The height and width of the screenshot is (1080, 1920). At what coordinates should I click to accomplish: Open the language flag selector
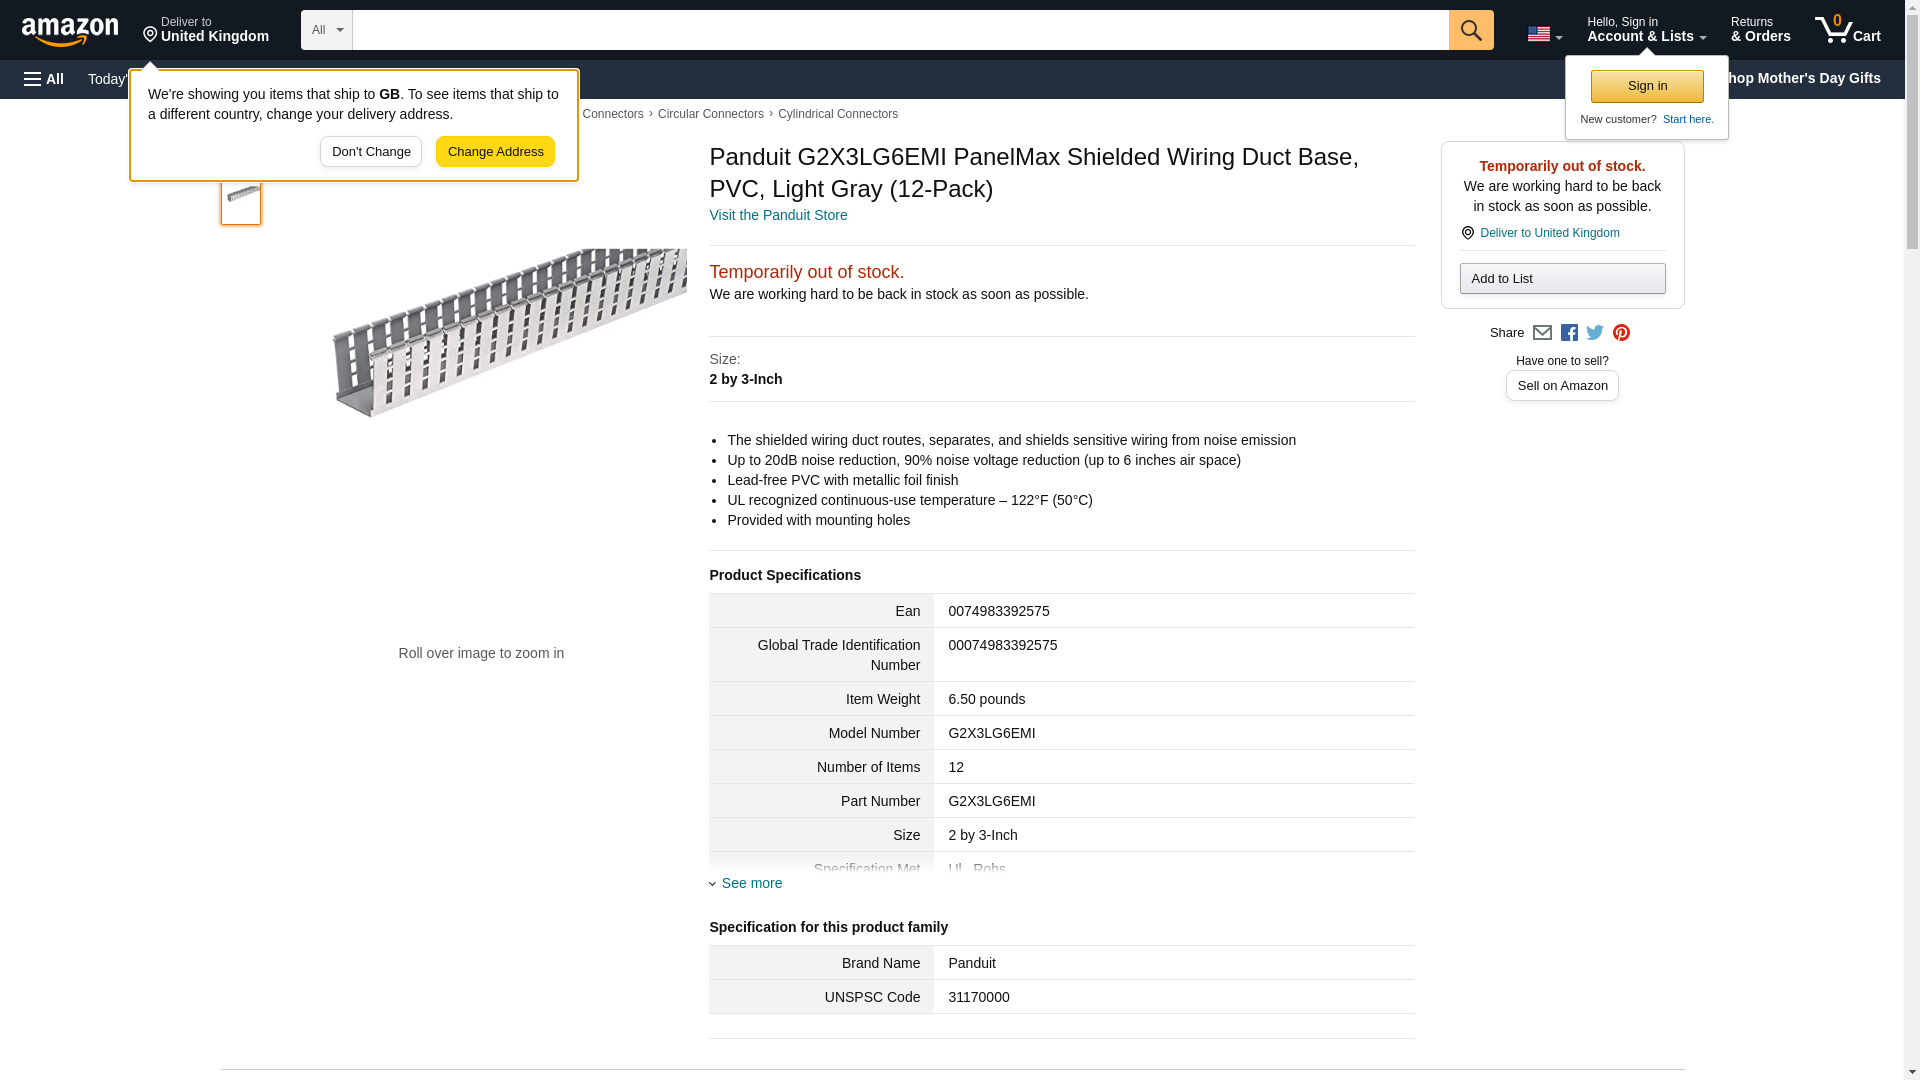pos(1544,34)
